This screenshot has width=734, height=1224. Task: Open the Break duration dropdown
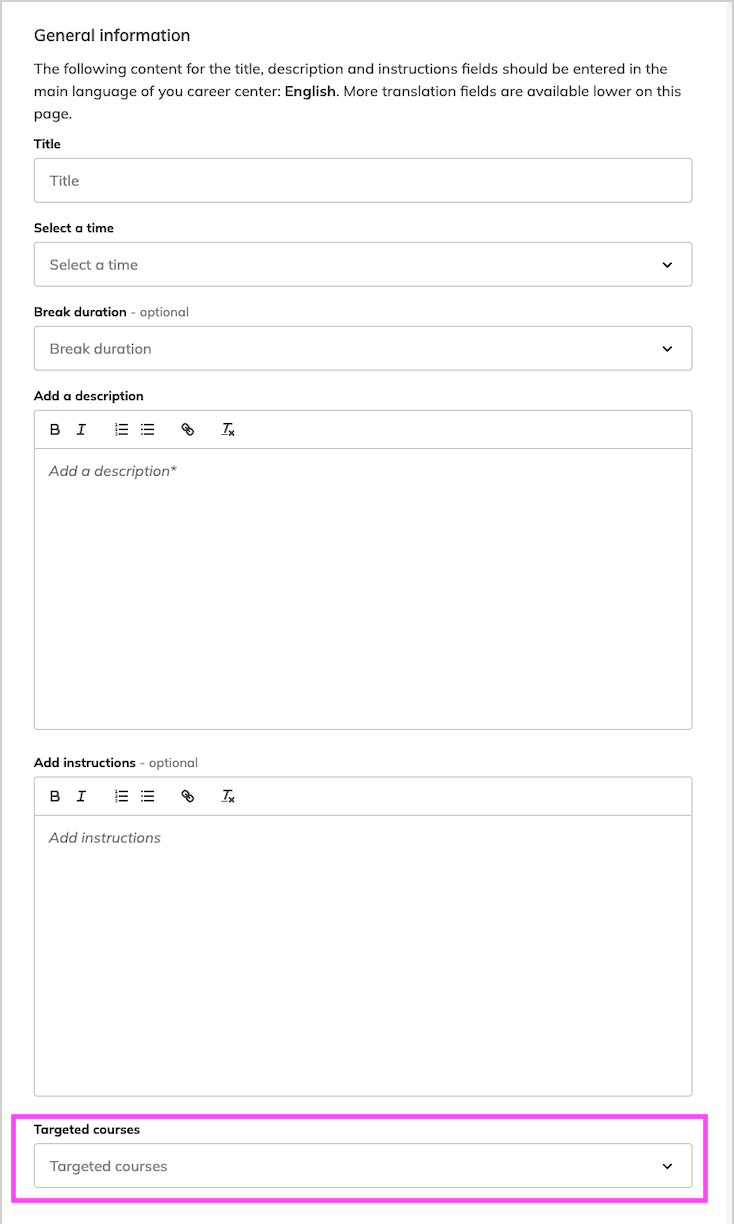coord(362,349)
